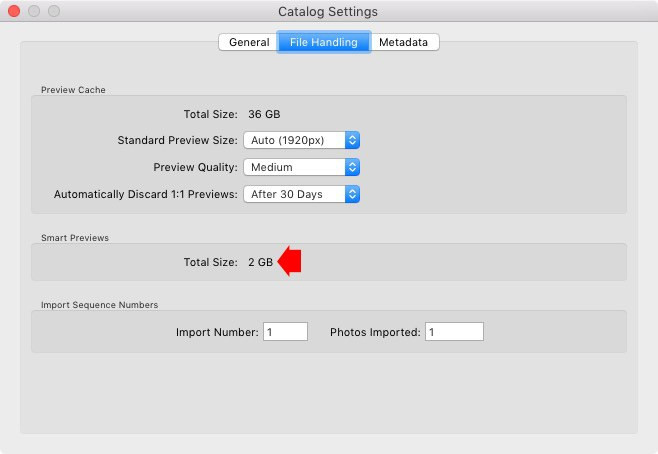Open the Standard Preview Size dropdown
Image resolution: width=658 pixels, height=454 pixels.
(x=301, y=140)
